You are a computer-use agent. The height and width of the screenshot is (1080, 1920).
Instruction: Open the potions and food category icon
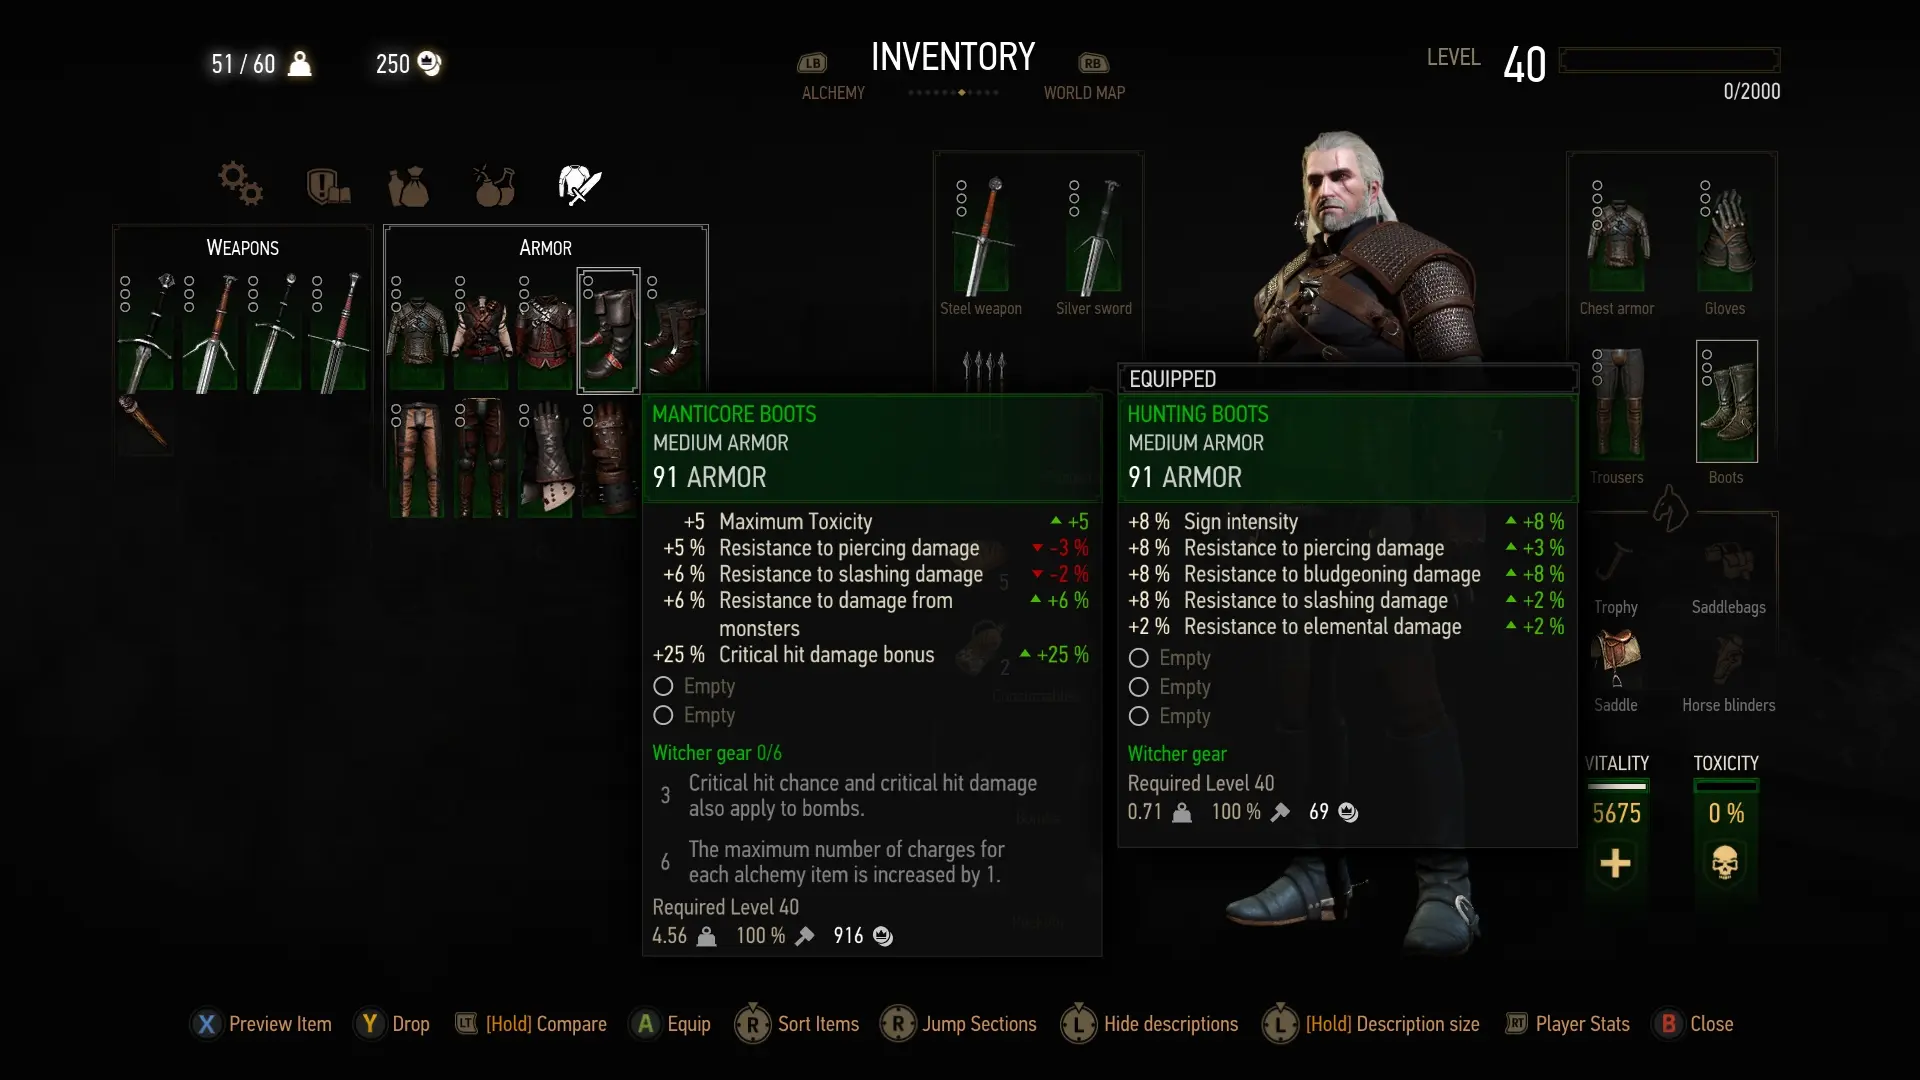(494, 185)
